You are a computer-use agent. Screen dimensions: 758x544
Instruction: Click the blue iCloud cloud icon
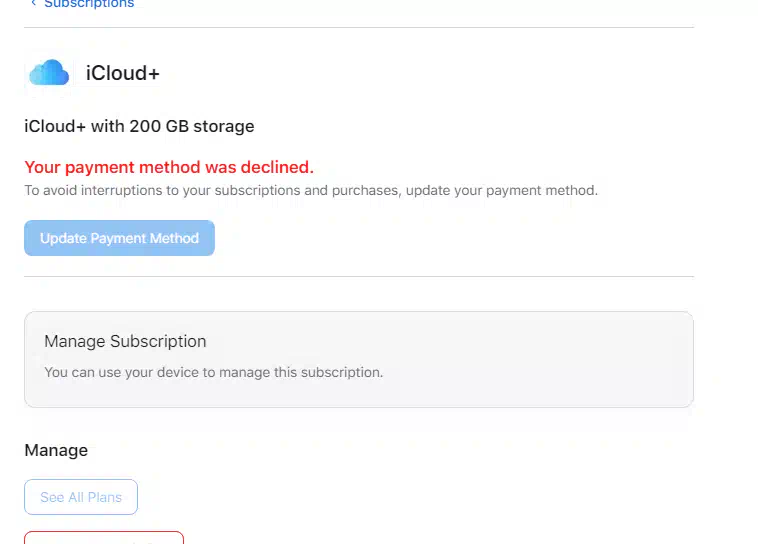point(49,73)
